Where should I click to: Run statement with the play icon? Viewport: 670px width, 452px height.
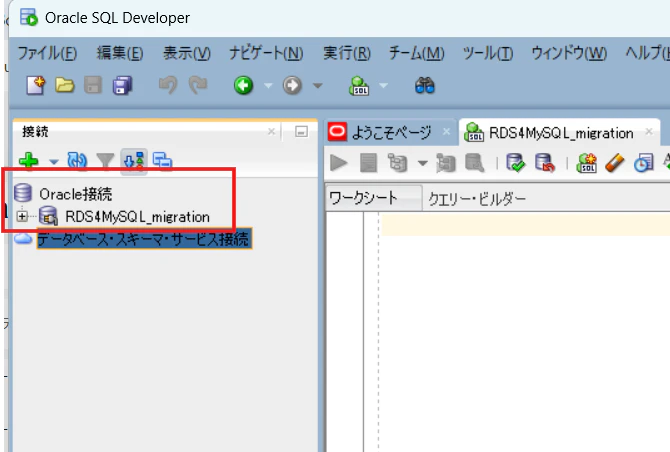(x=338, y=163)
